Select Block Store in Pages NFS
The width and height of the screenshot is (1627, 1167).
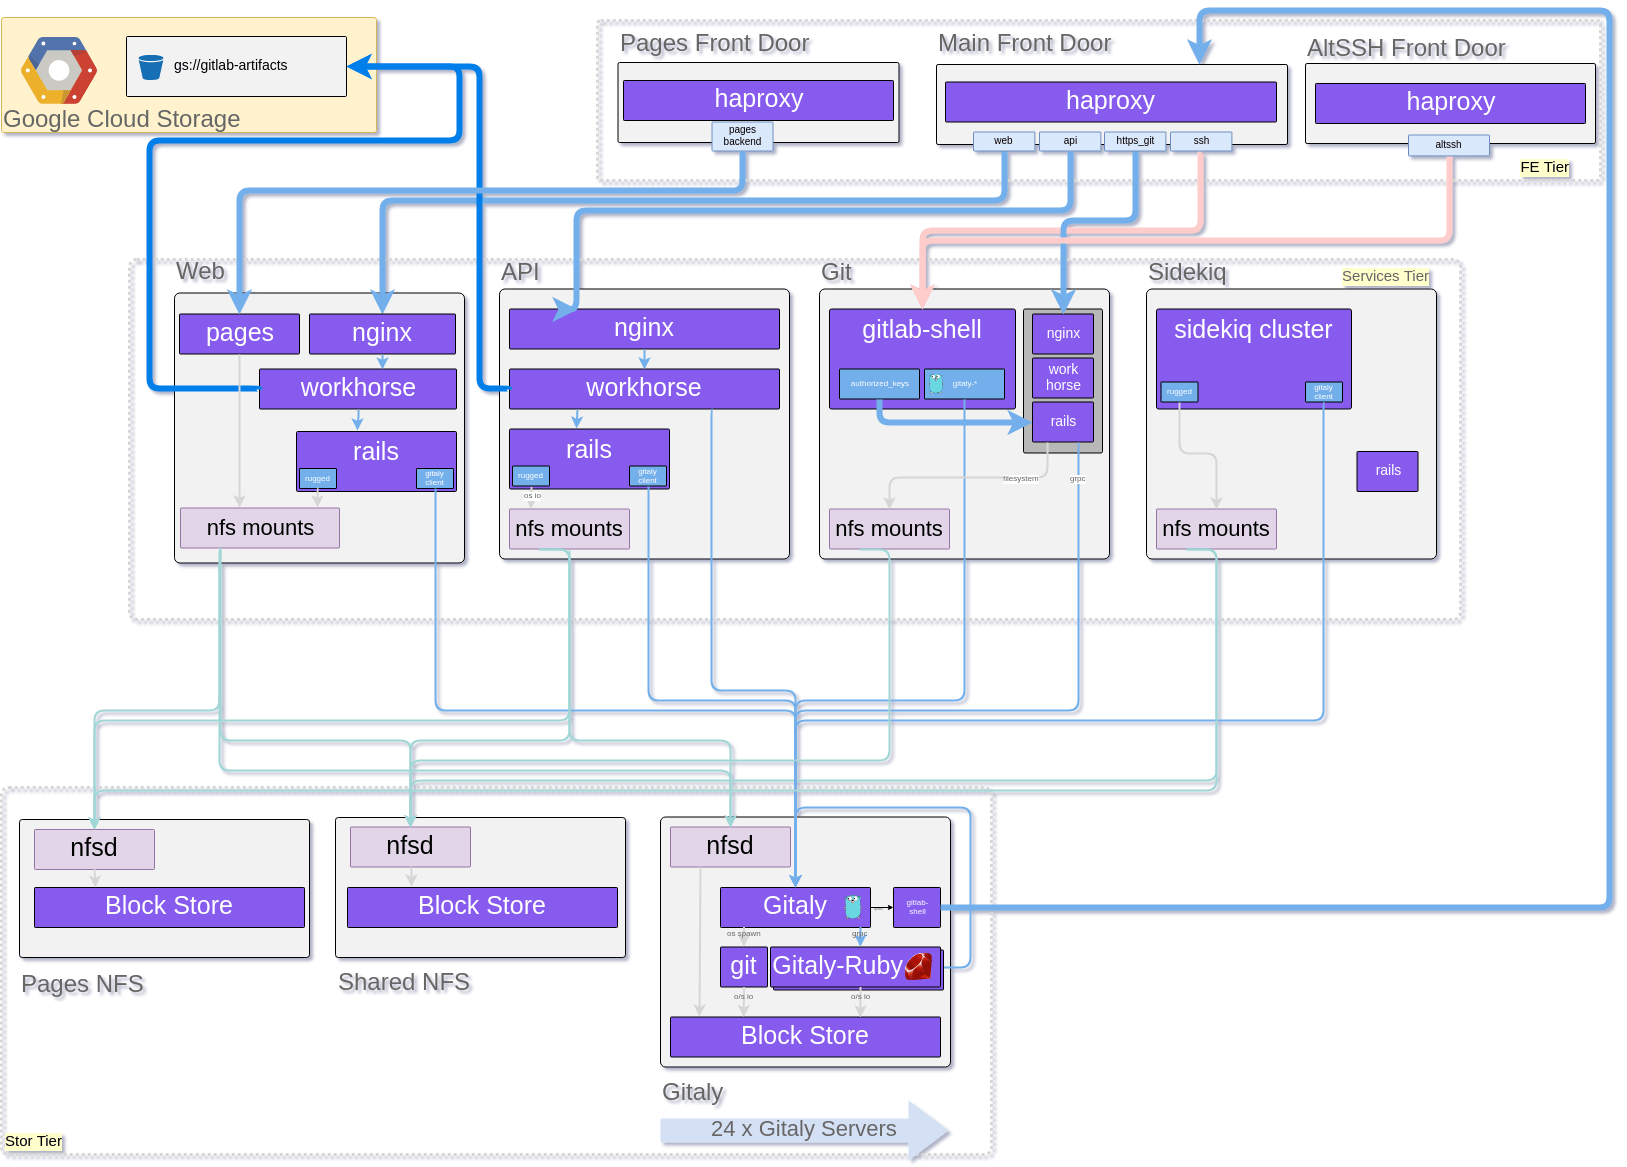tap(169, 907)
